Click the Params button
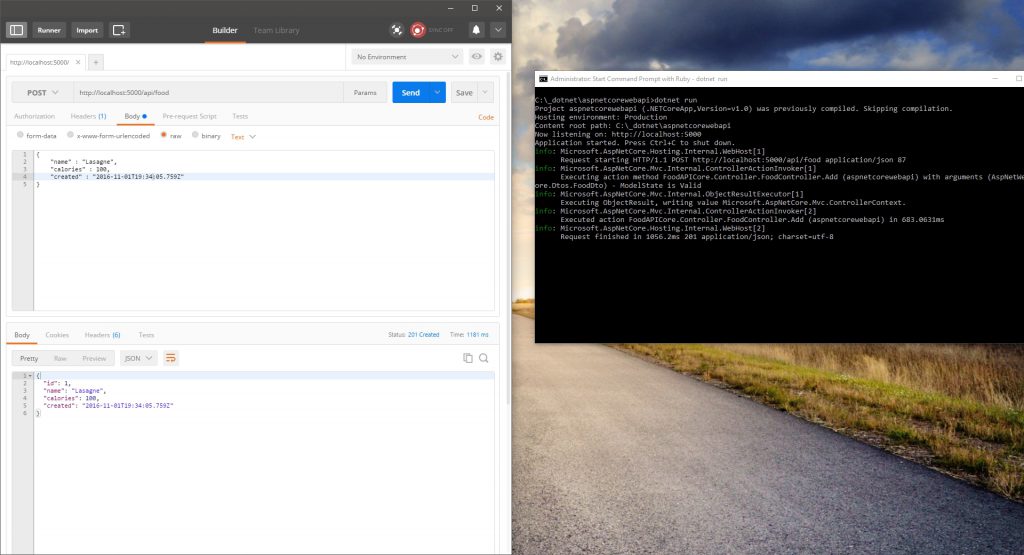Image resolution: width=1024 pixels, height=555 pixels. click(x=365, y=93)
